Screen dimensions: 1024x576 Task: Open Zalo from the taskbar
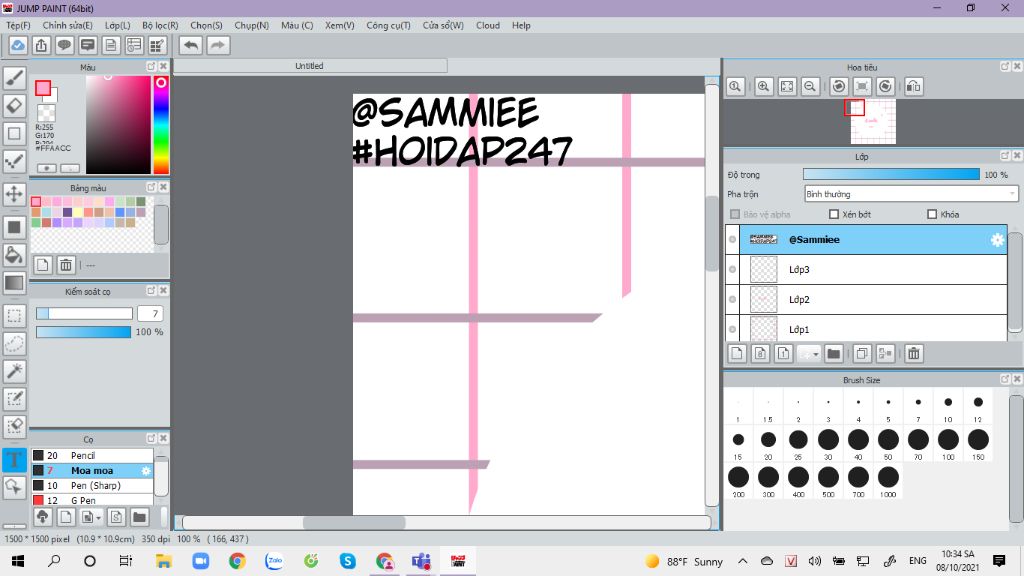[274, 560]
